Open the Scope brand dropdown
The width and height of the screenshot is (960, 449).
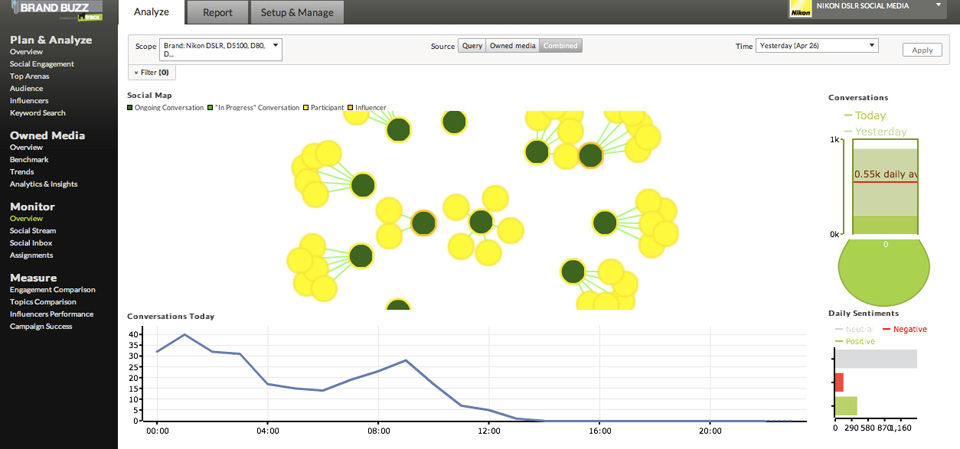(x=220, y=50)
